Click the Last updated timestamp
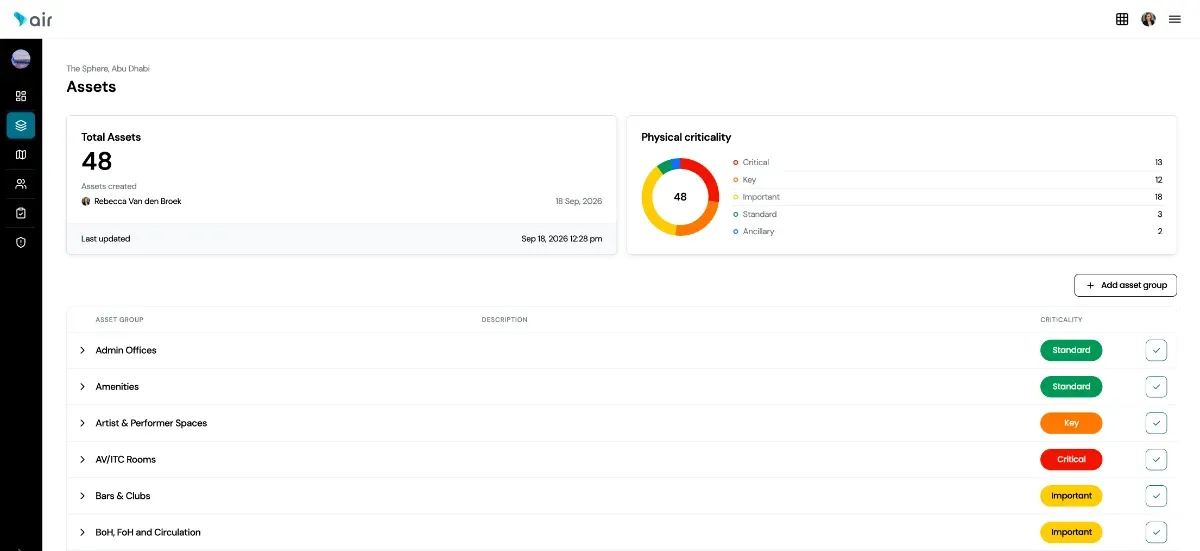Image resolution: width=1200 pixels, height=551 pixels. pos(562,239)
